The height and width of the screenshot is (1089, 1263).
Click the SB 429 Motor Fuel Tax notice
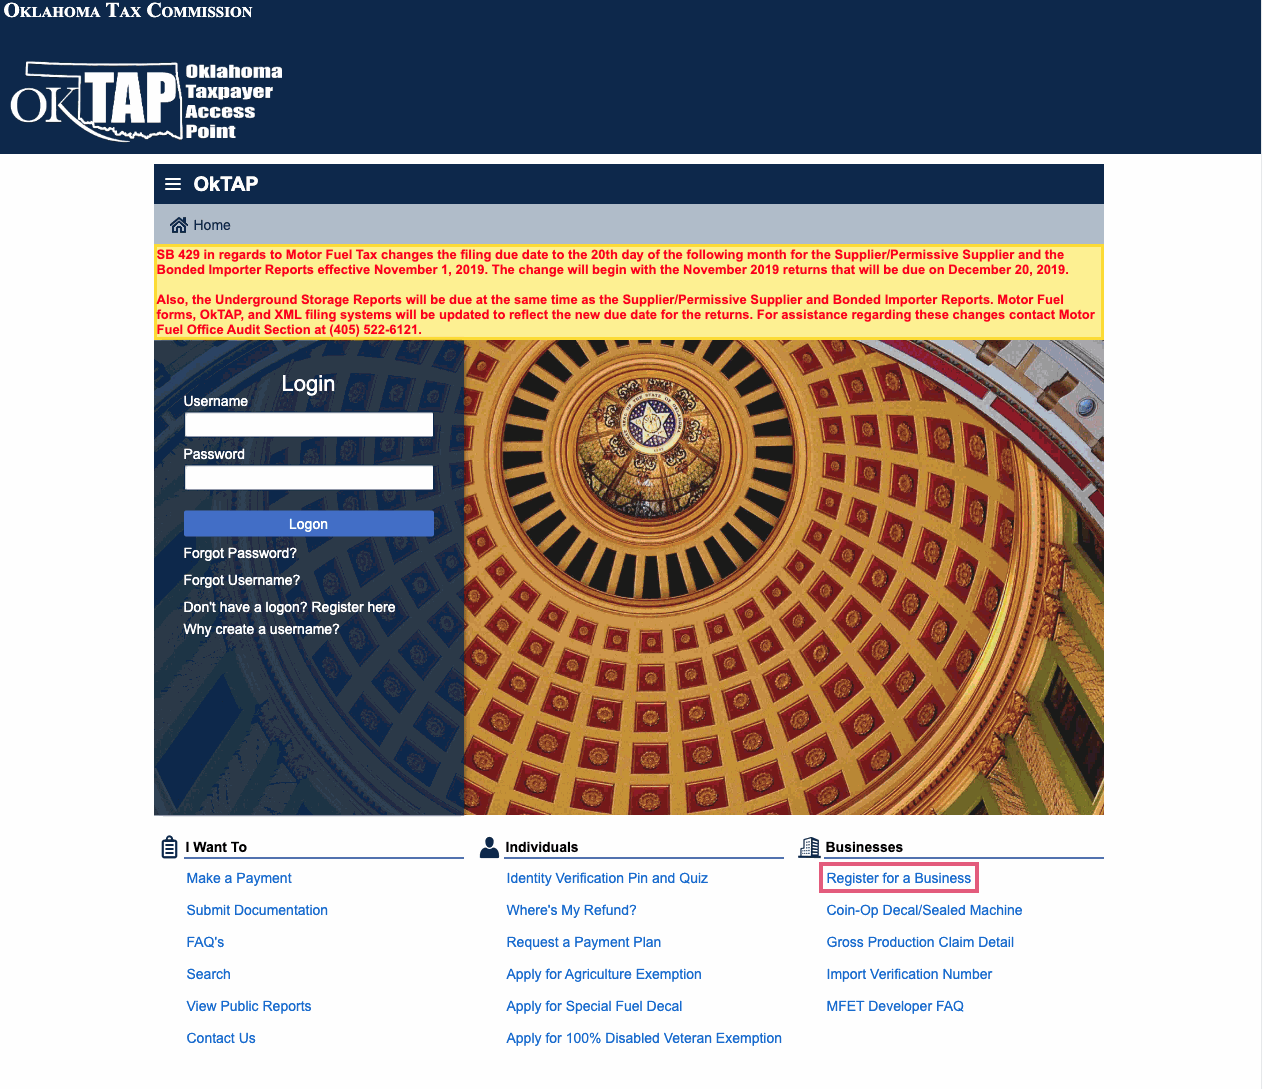tap(629, 292)
